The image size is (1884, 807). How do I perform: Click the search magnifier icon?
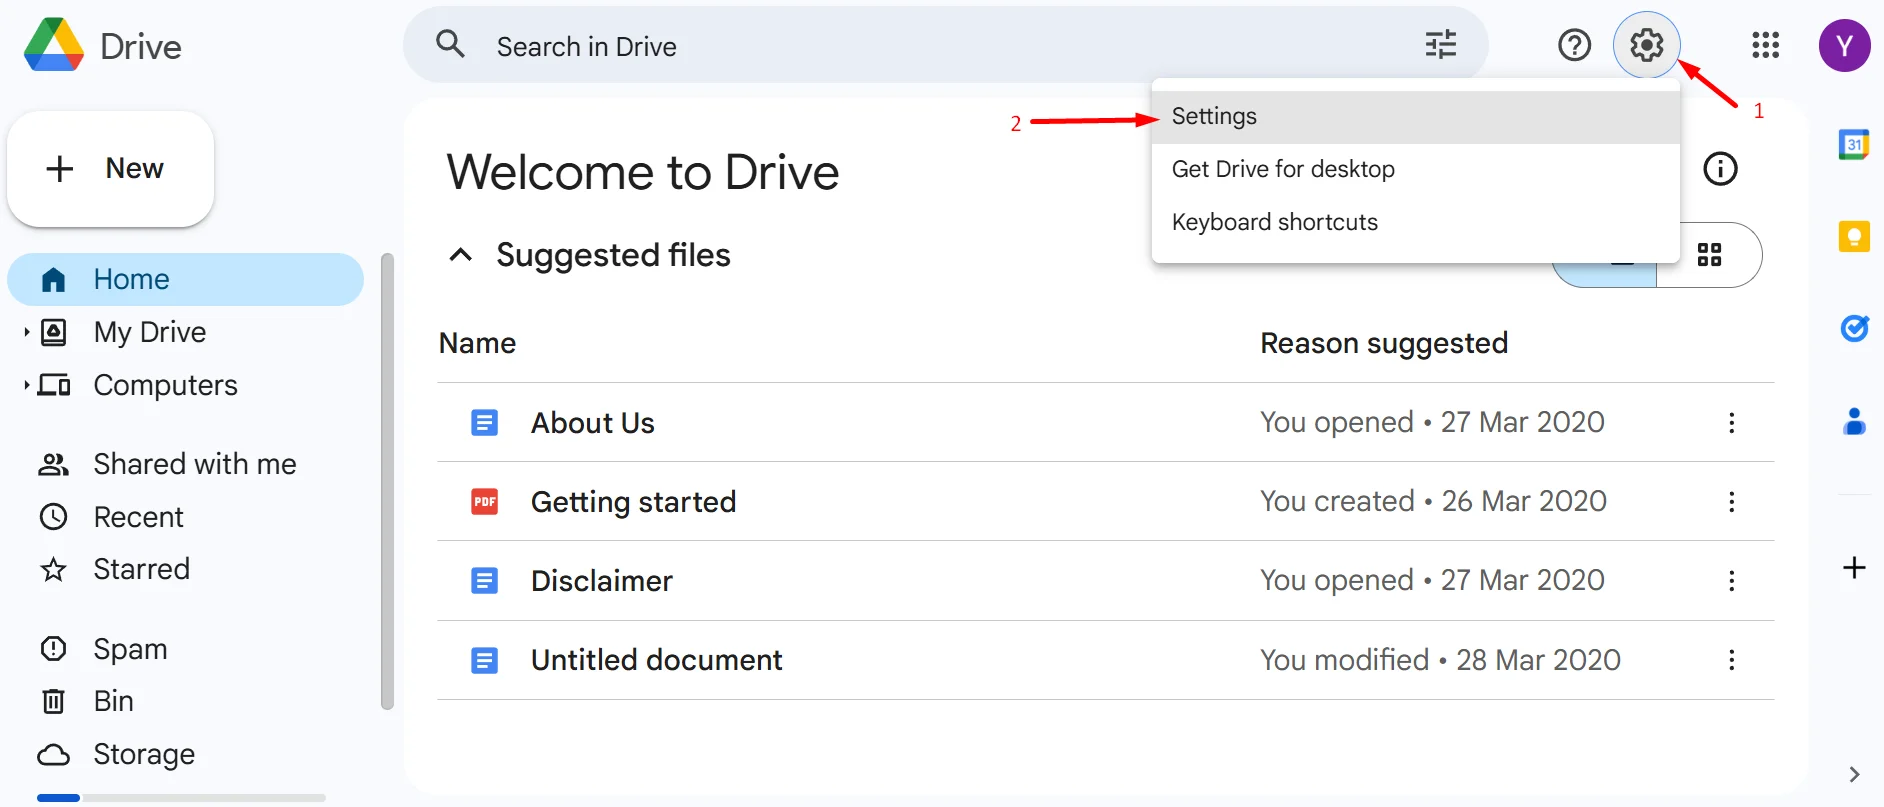pos(450,44)
